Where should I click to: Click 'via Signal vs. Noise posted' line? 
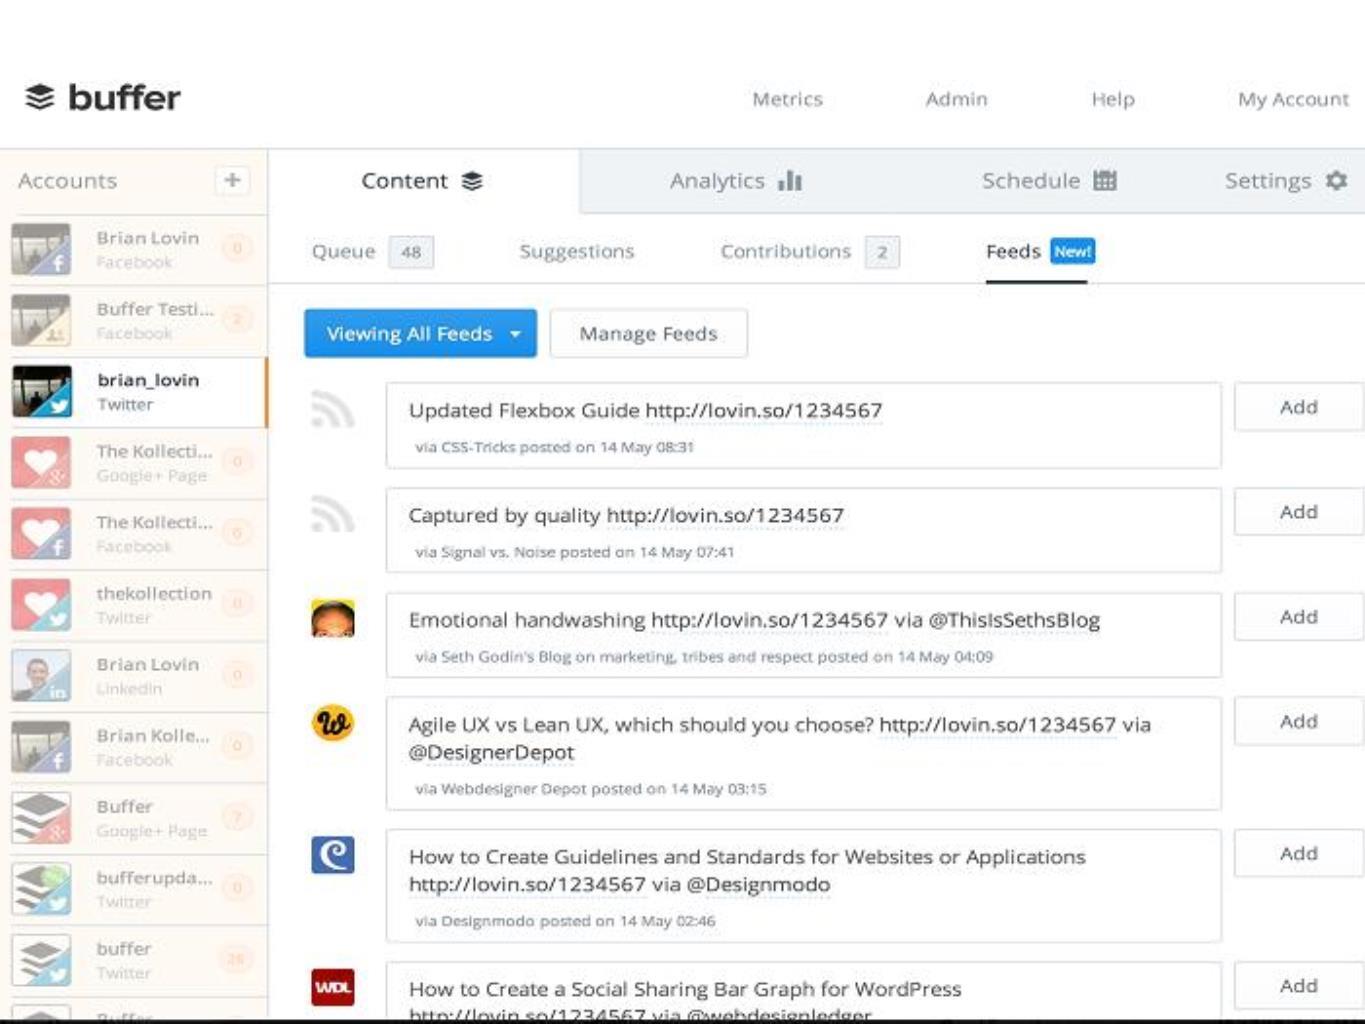574,552
